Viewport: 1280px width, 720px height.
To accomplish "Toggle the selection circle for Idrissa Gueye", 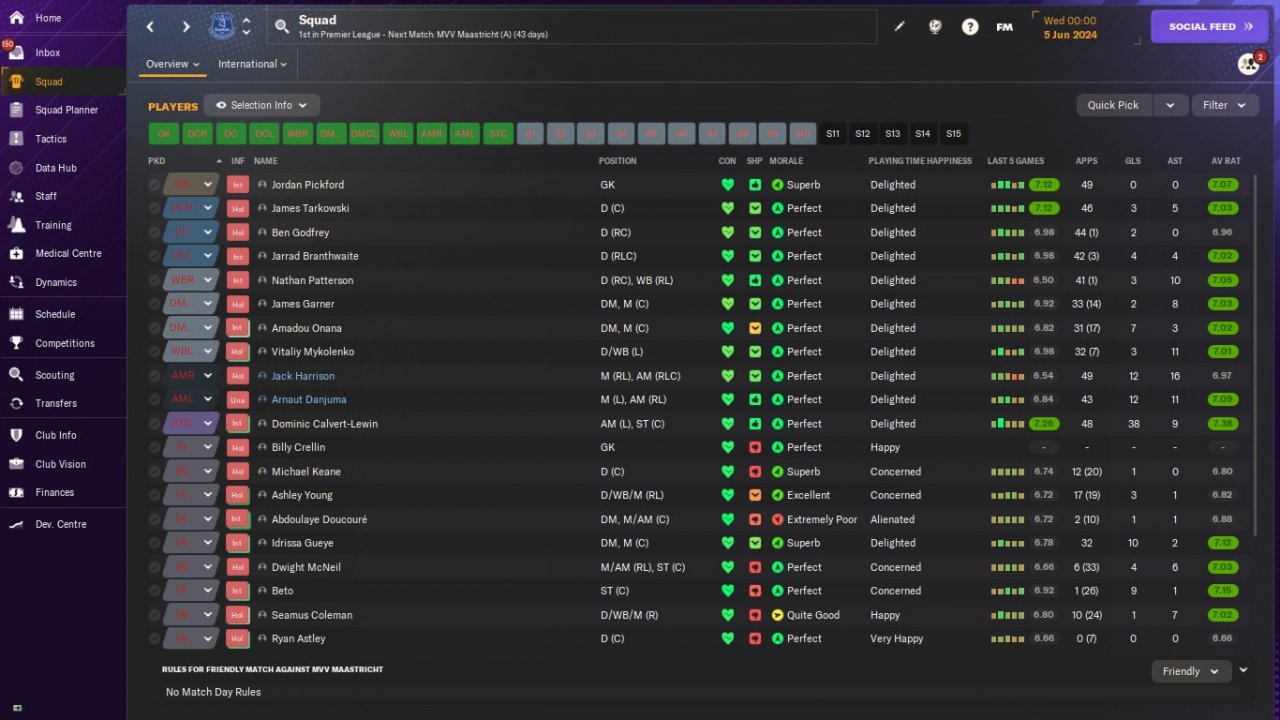I will click(154, 543).
